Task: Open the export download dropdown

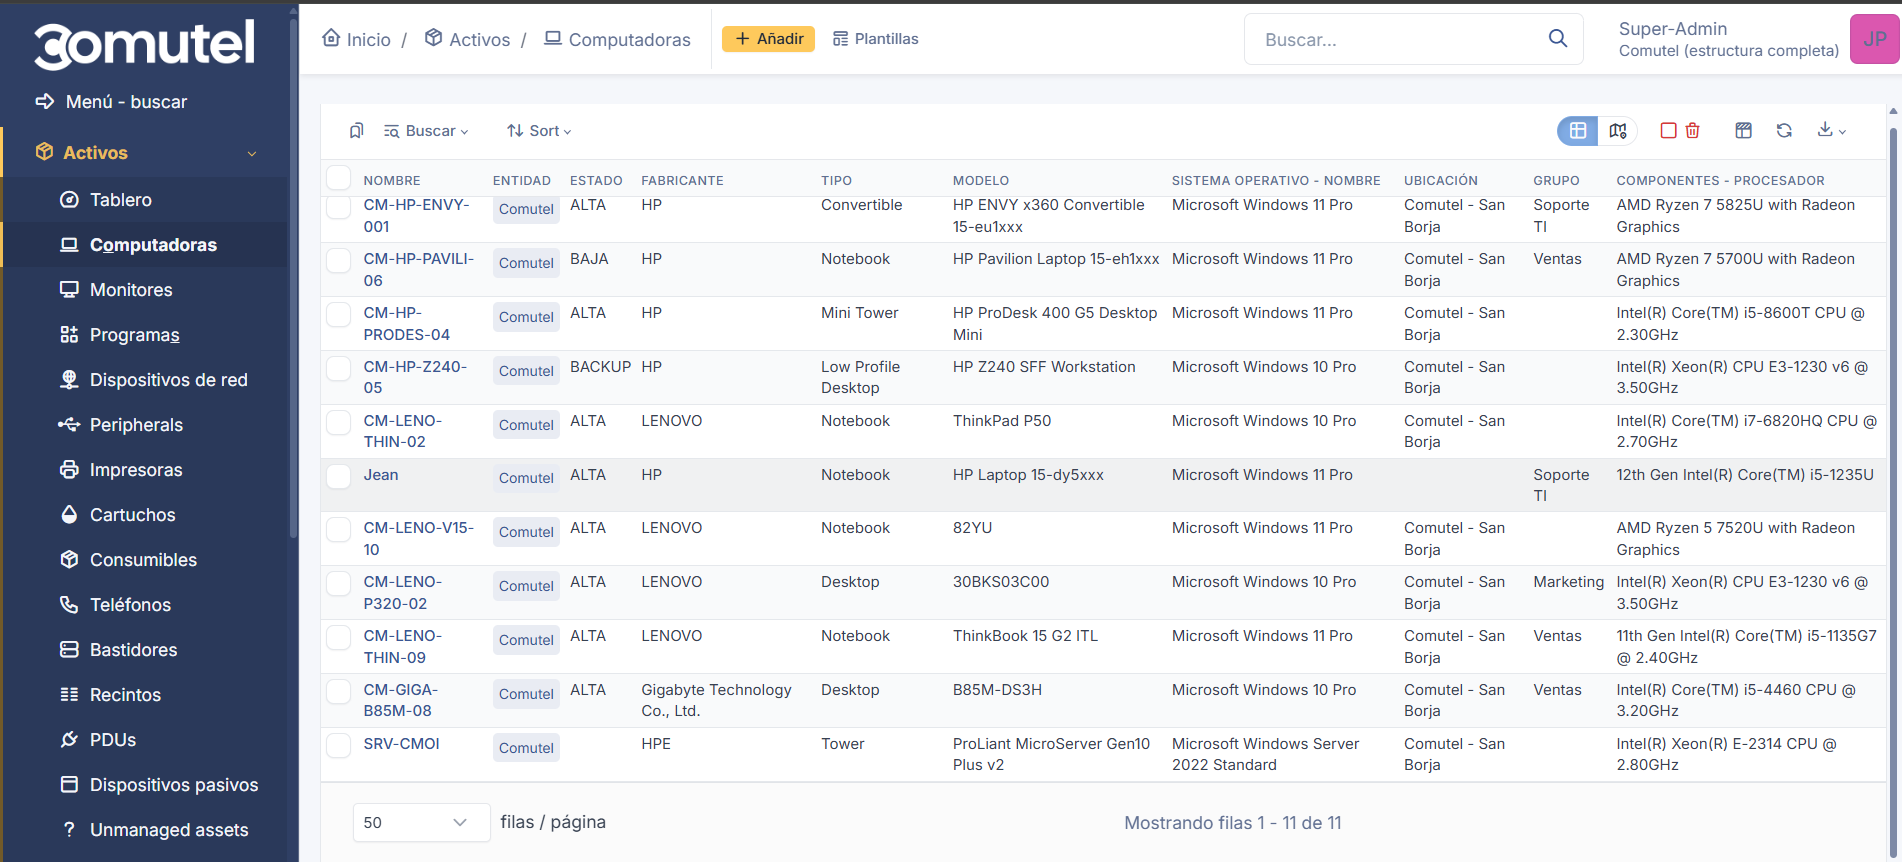Action: 1832,131
